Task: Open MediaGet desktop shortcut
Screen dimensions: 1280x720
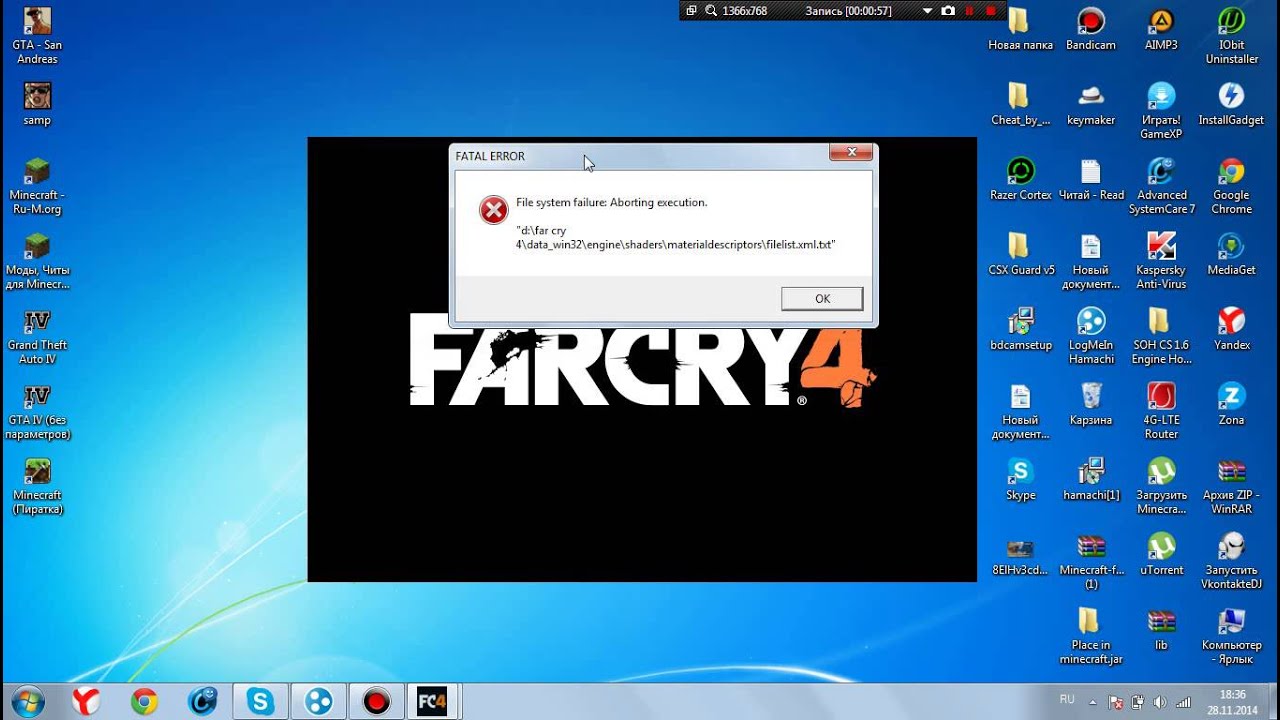Action: [1231, 254]
